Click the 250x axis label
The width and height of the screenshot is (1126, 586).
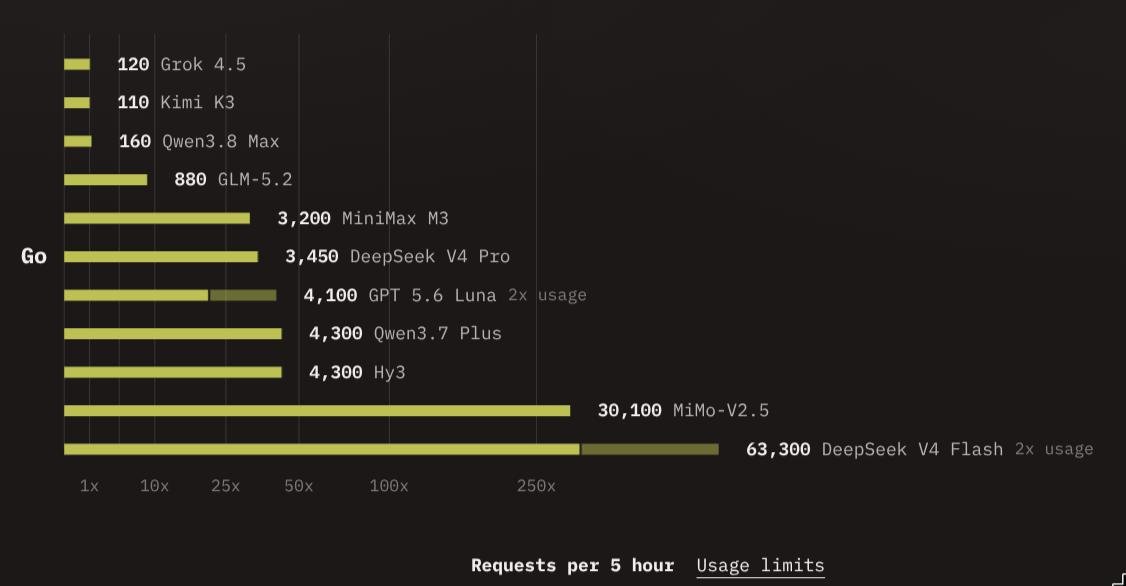coord(536,486)
